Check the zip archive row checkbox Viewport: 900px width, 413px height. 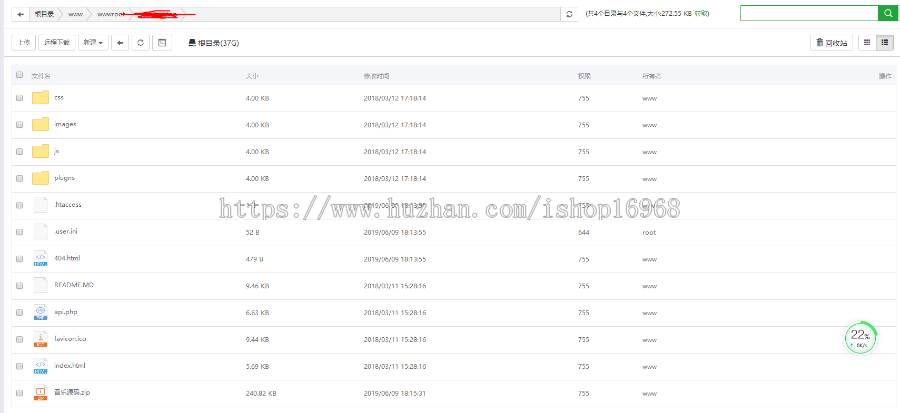click(20, 393)
